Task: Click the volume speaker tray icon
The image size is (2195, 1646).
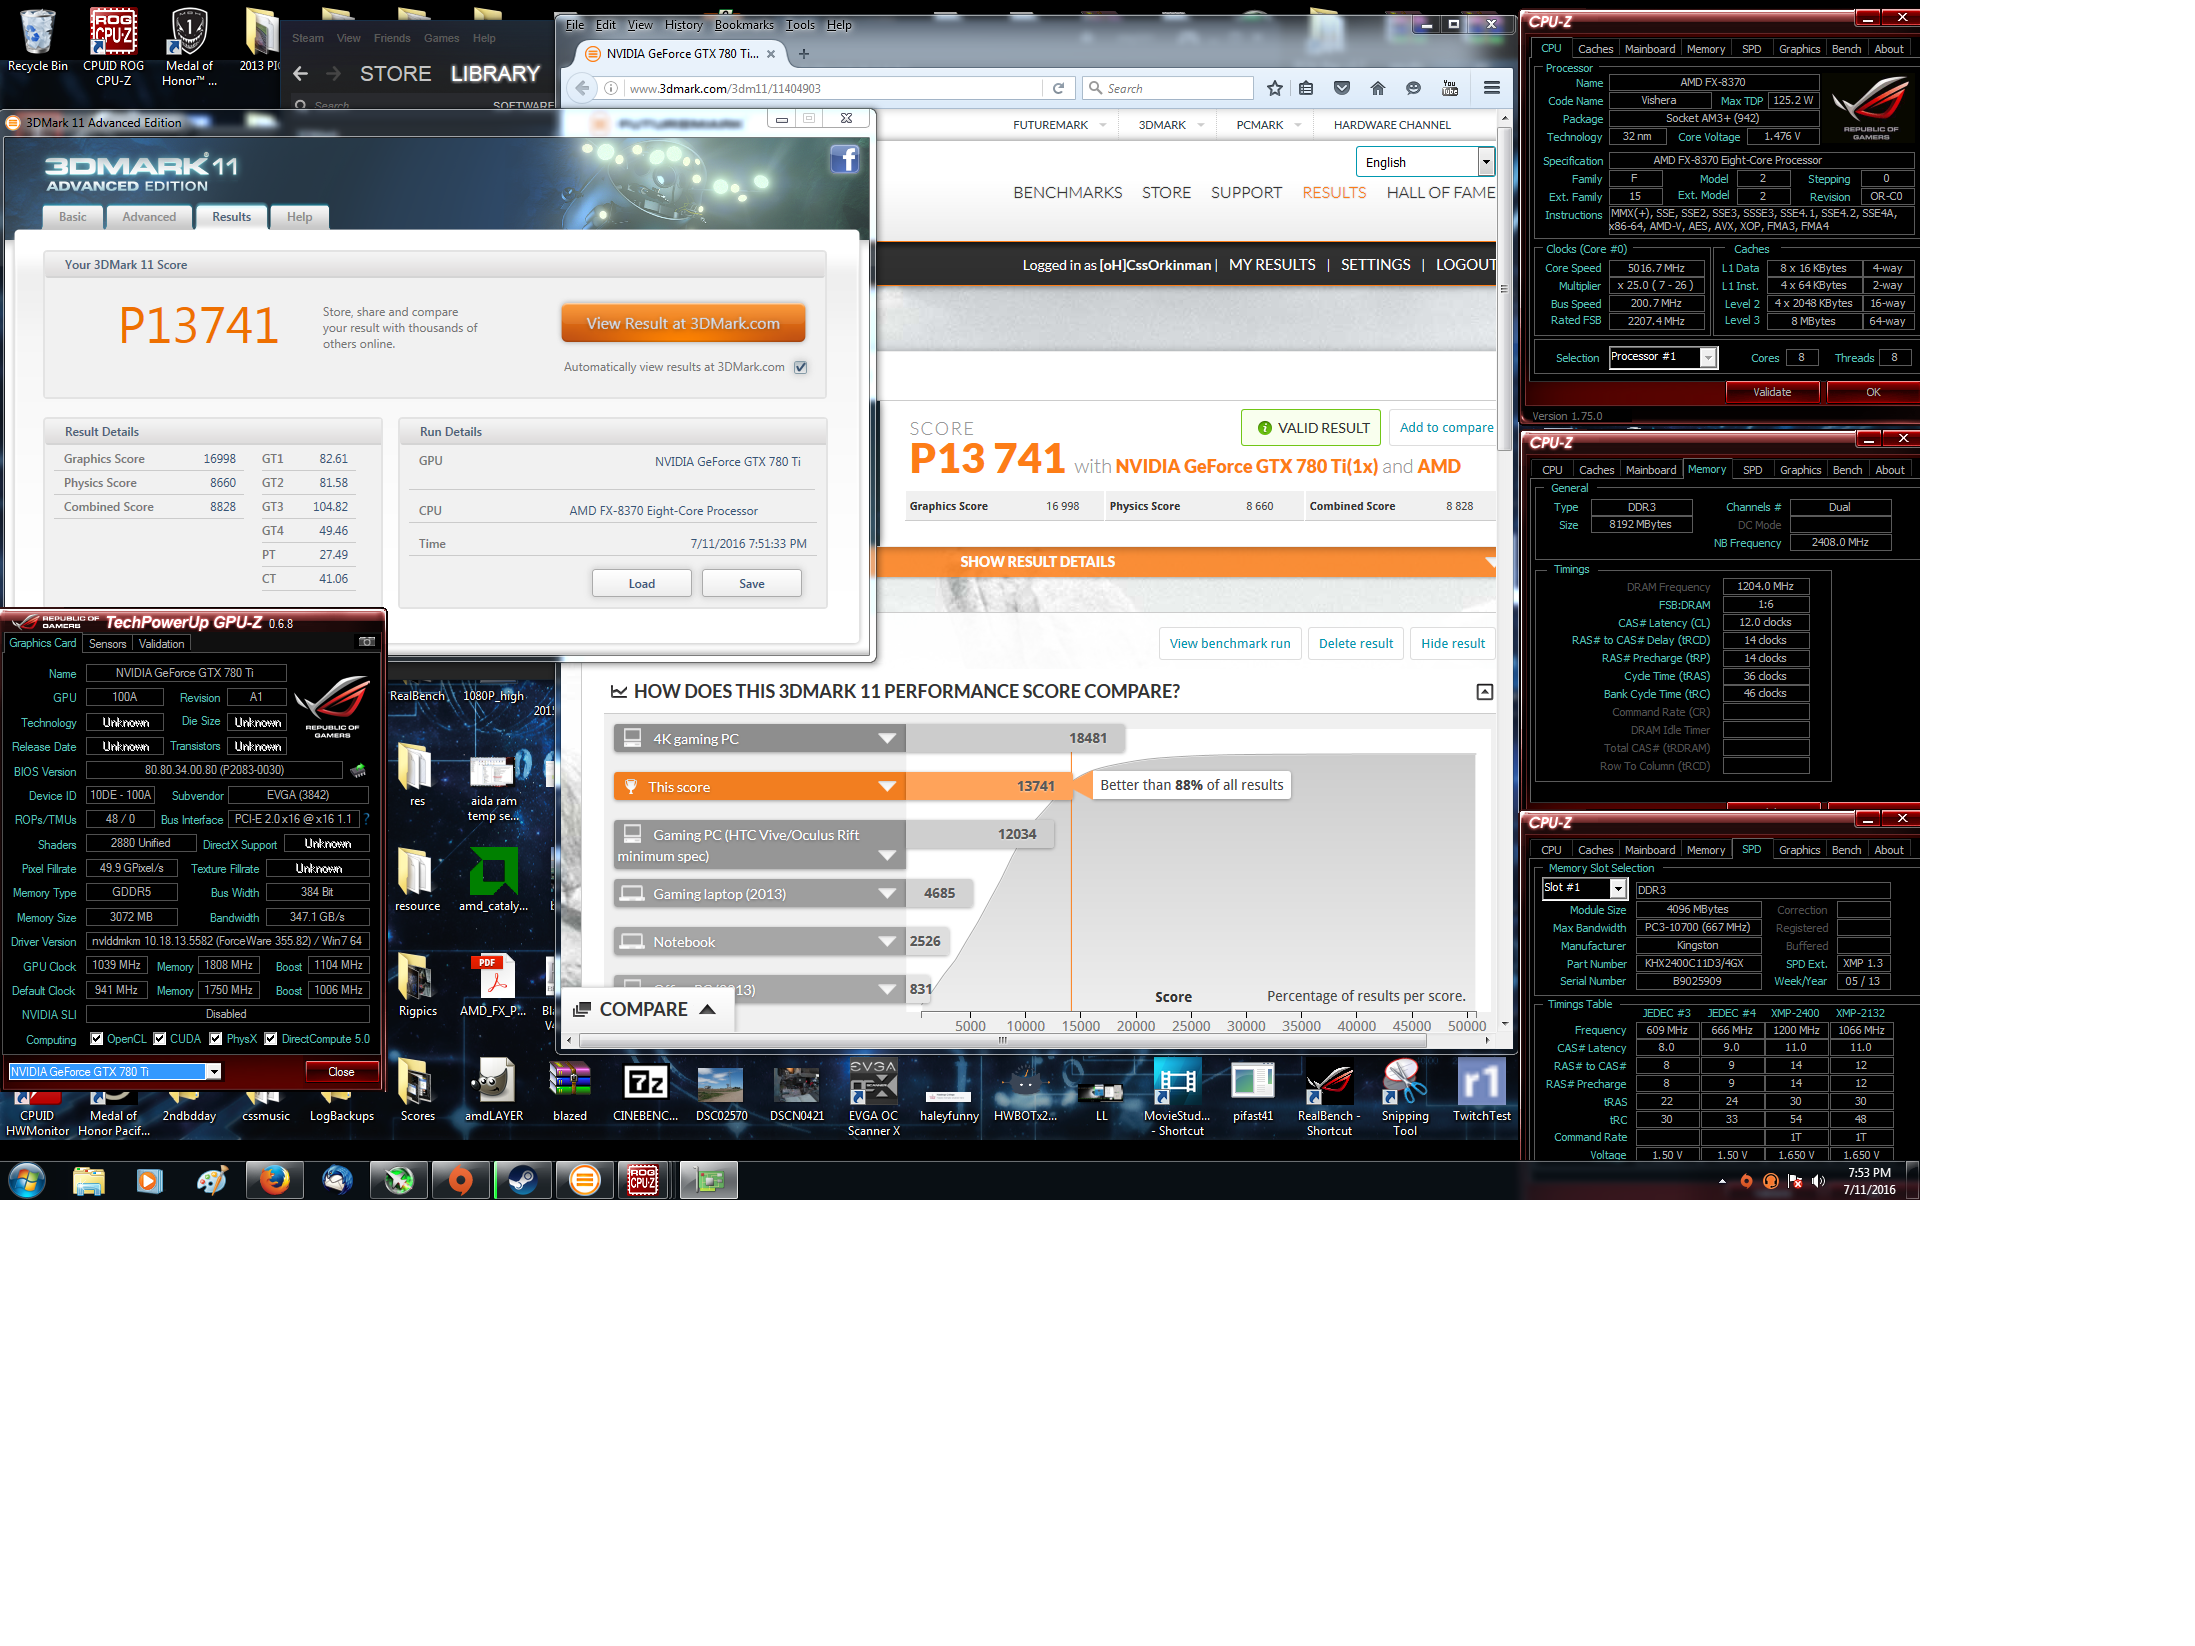Action: (x=1818, y=1181)
